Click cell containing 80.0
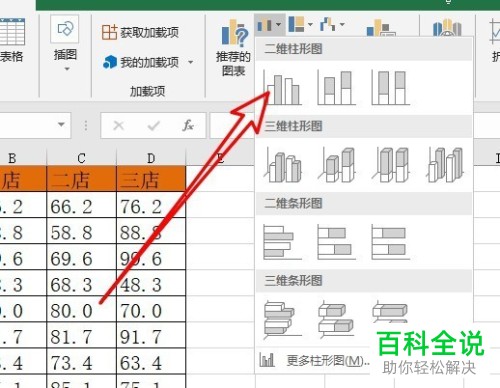The width and height of the screenshot is (500, 388). click(x=82, y=309)
